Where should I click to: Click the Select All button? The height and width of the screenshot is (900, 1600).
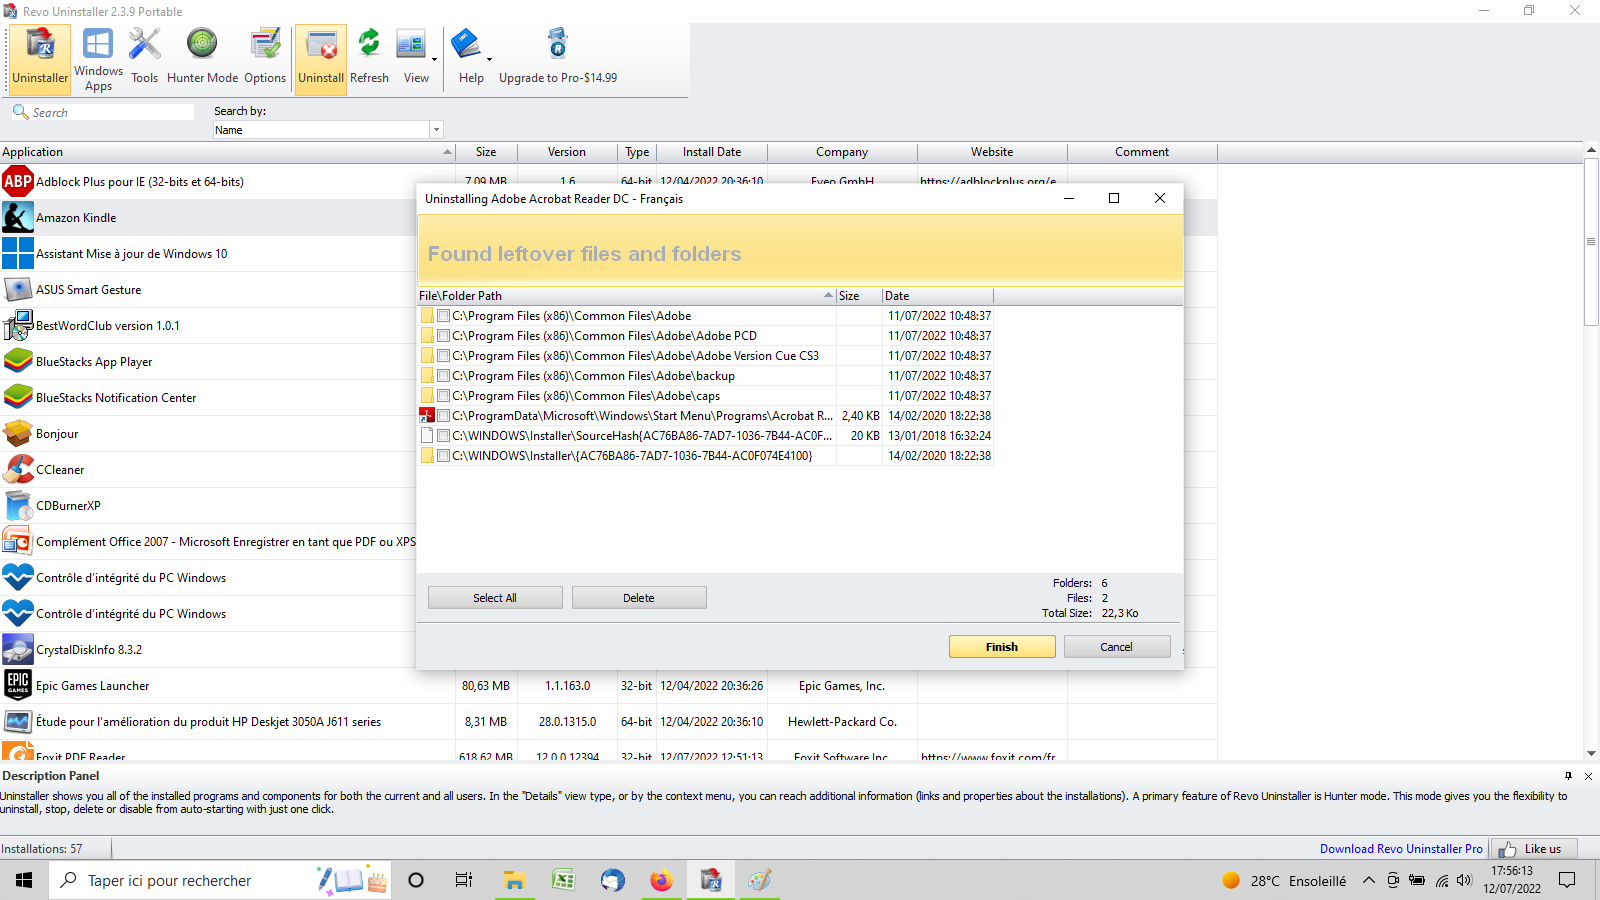click(495, 598)
